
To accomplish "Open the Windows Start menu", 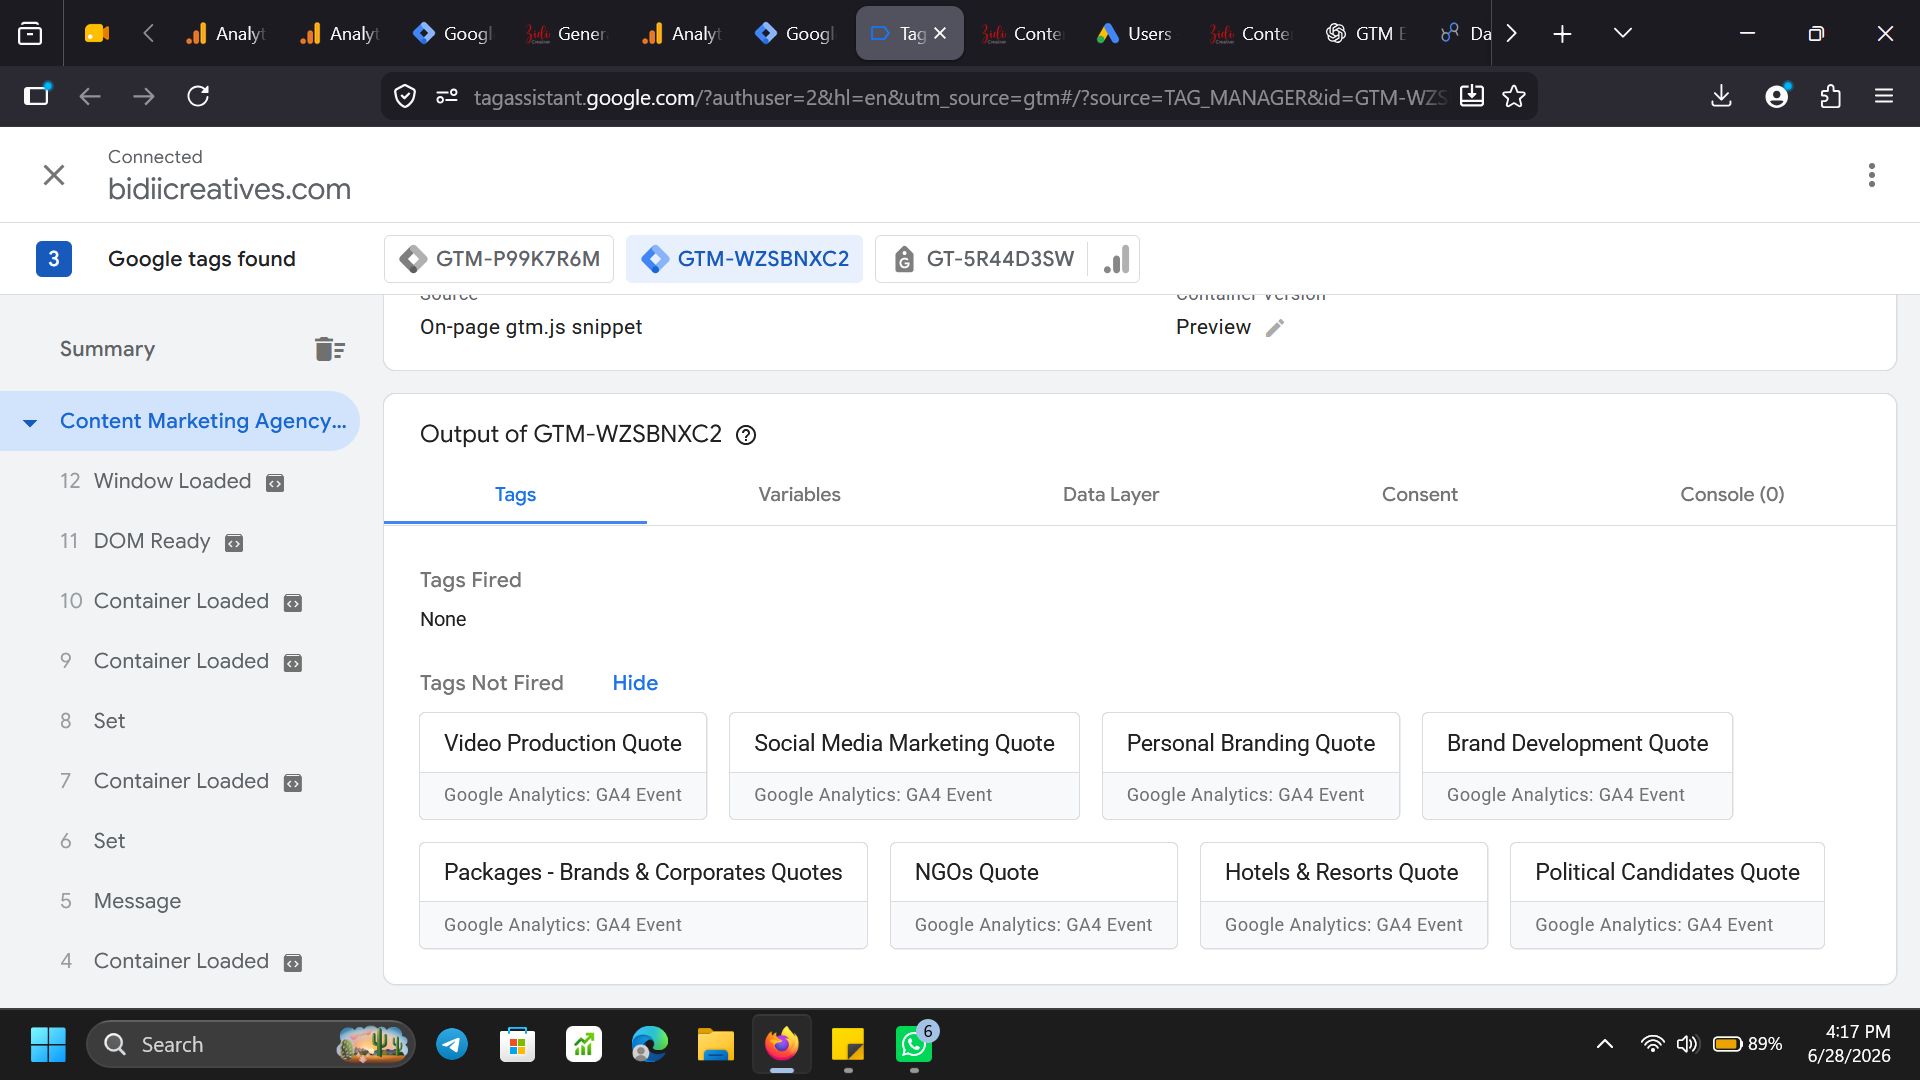I will pyautogui.click(x=48, y=1044).
